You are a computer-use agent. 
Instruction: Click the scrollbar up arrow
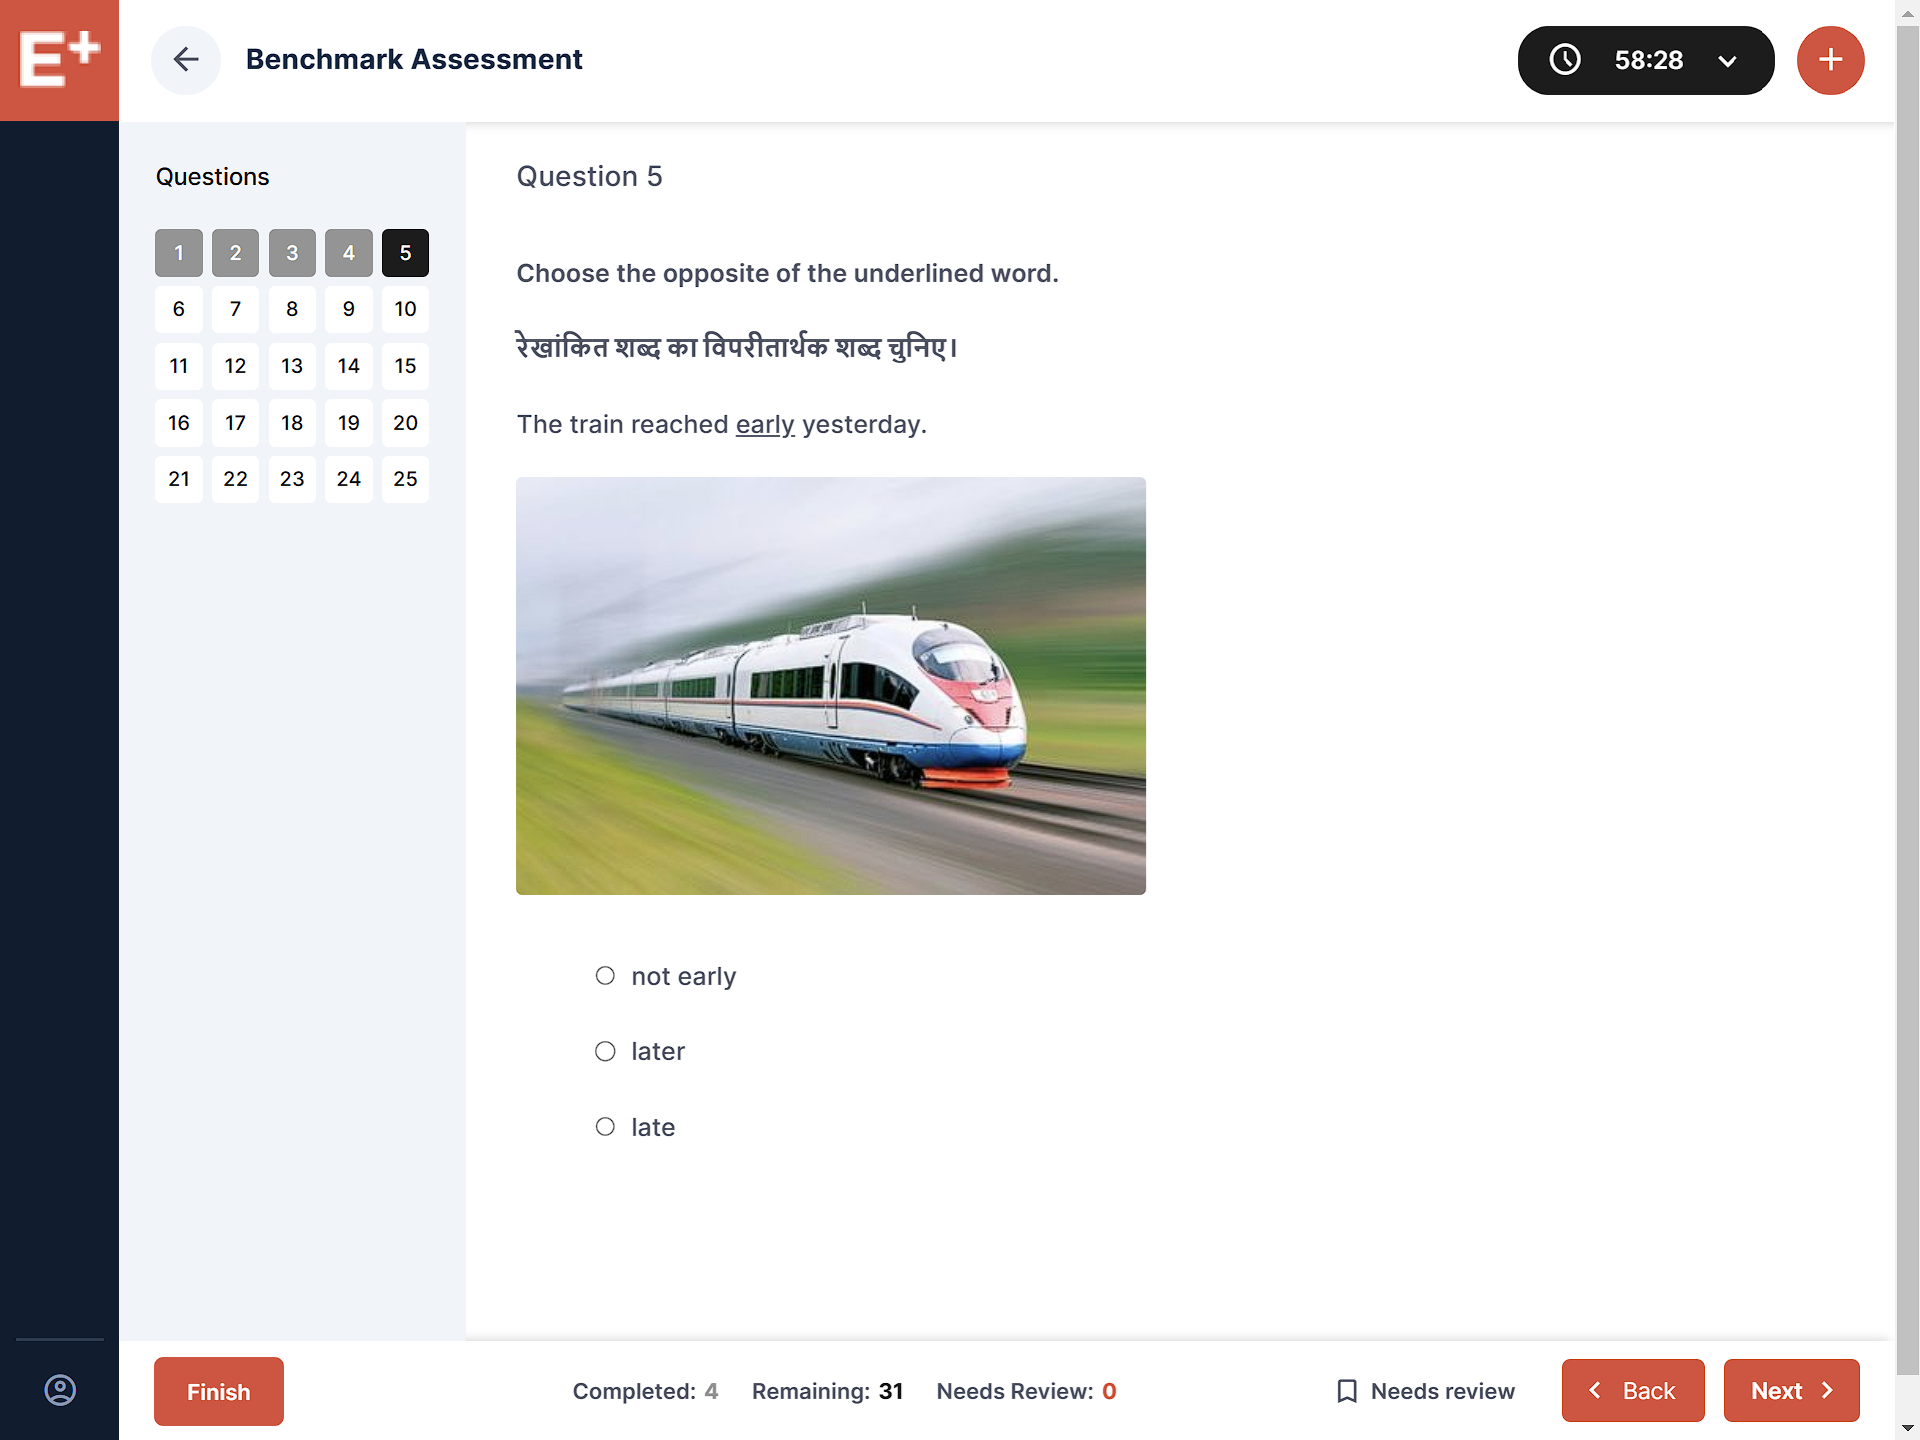[x=1907, y=12]
